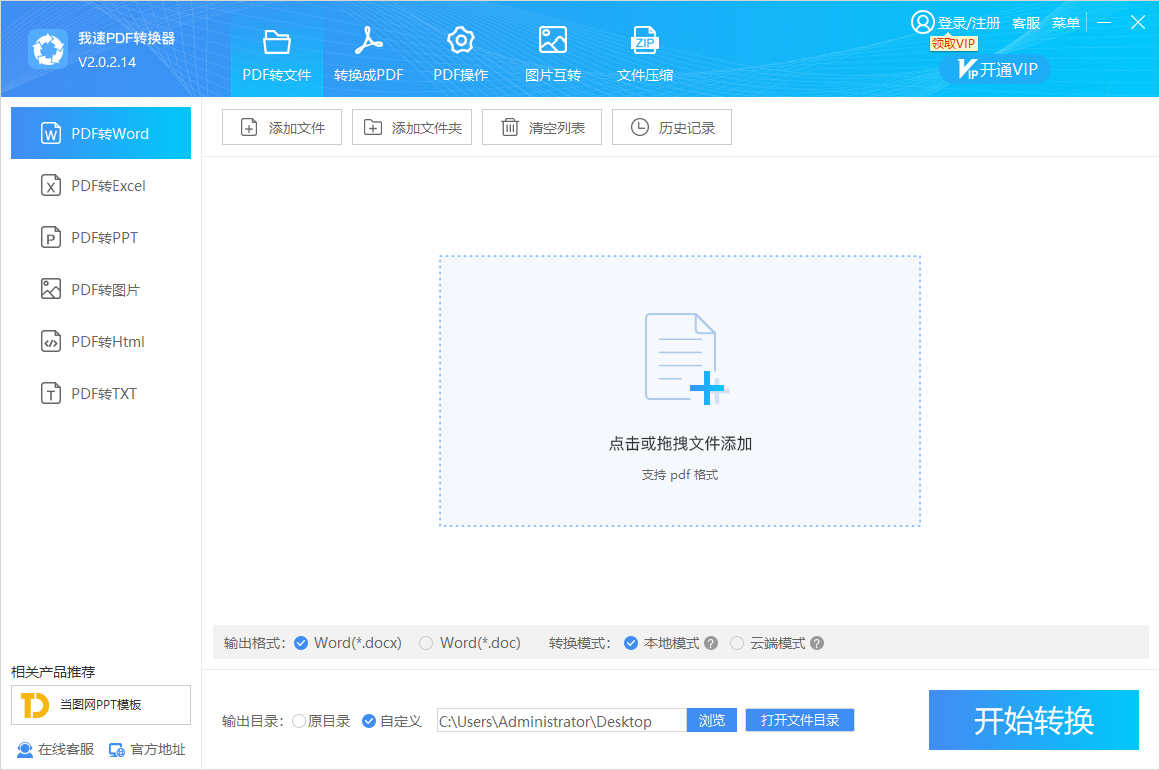Image resolution: width=1160 pixels, height=770 pixels.
Task: Open the PDF转PPT converter
Action: coord(100,237)
